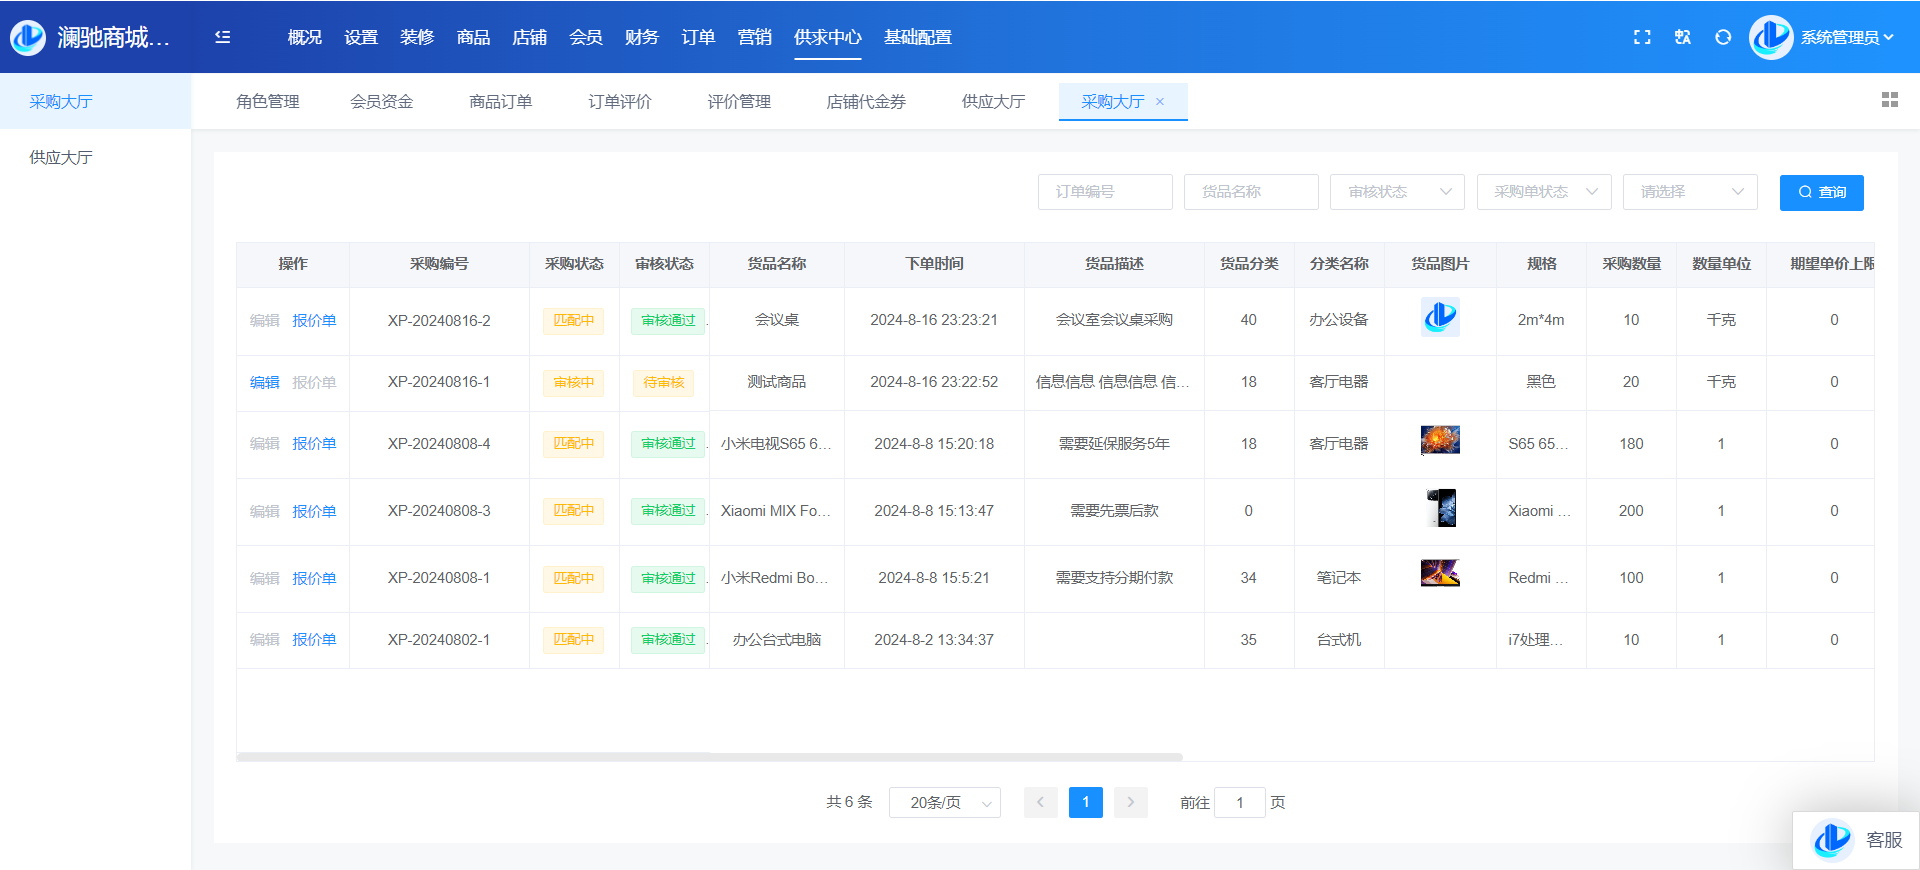
Task: Click the 澜驰商城 logo icon
Action: click(x=28, y=37)
